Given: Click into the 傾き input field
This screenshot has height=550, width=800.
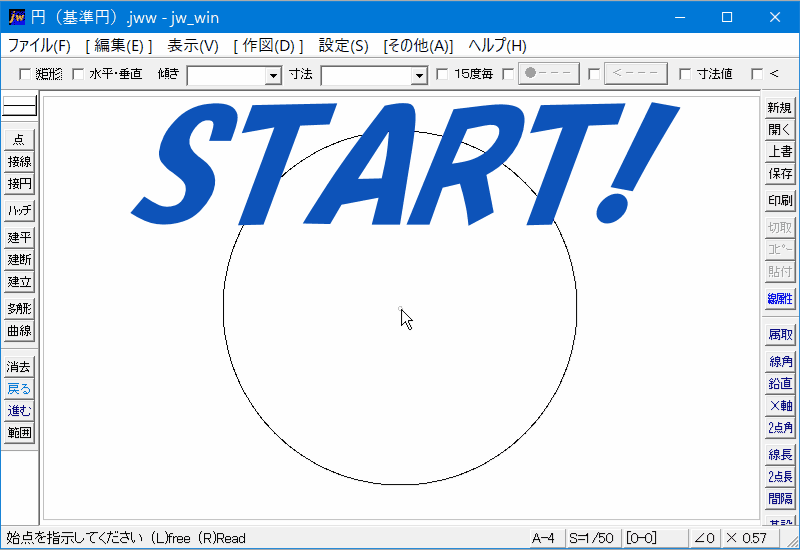Looking at the screenshot, I should tap(227, 76).
